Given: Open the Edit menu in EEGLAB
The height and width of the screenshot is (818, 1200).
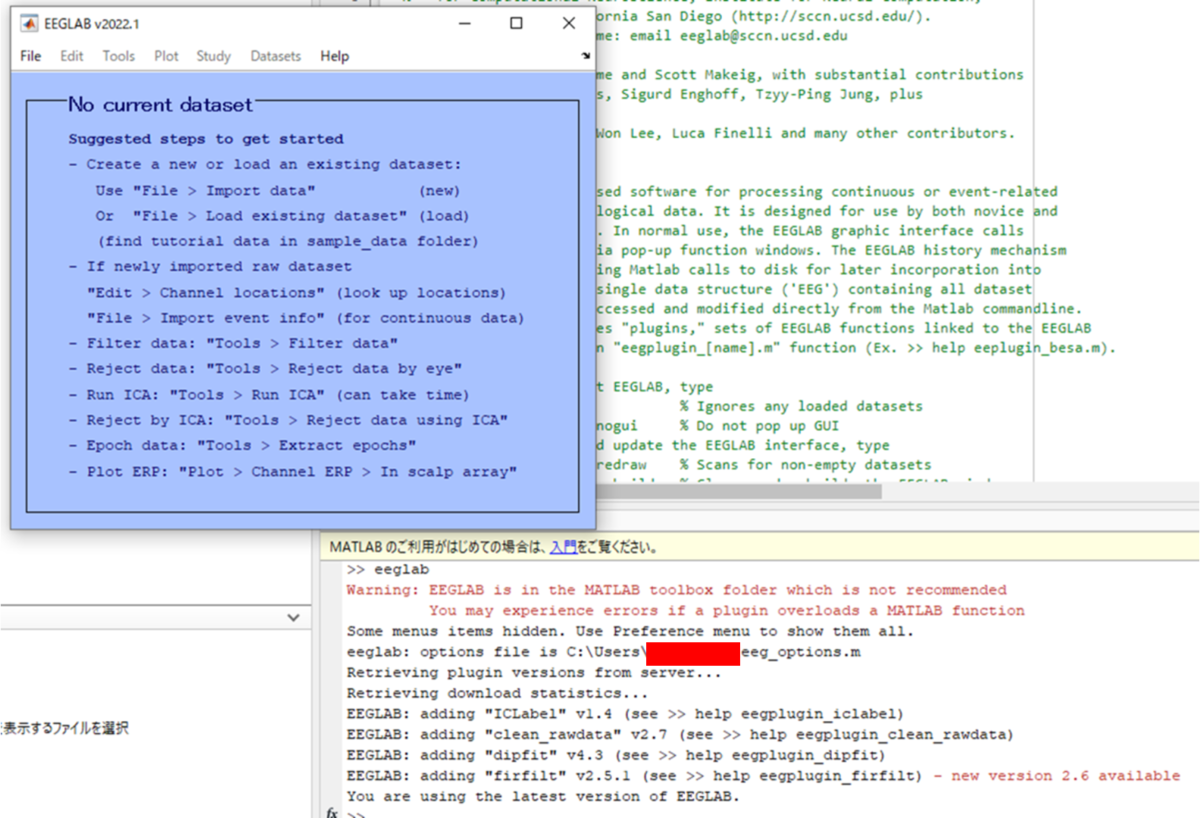Looking at the screenshot, I should pyautogui.click(x=72, y=56).
